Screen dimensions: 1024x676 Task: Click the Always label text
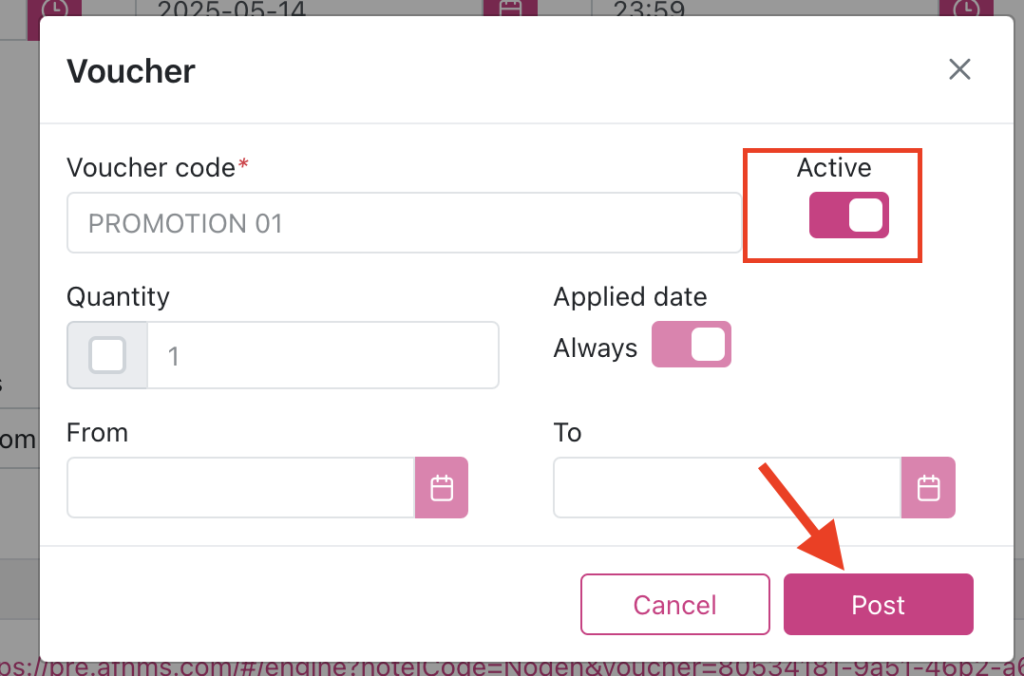pos(596,348)
